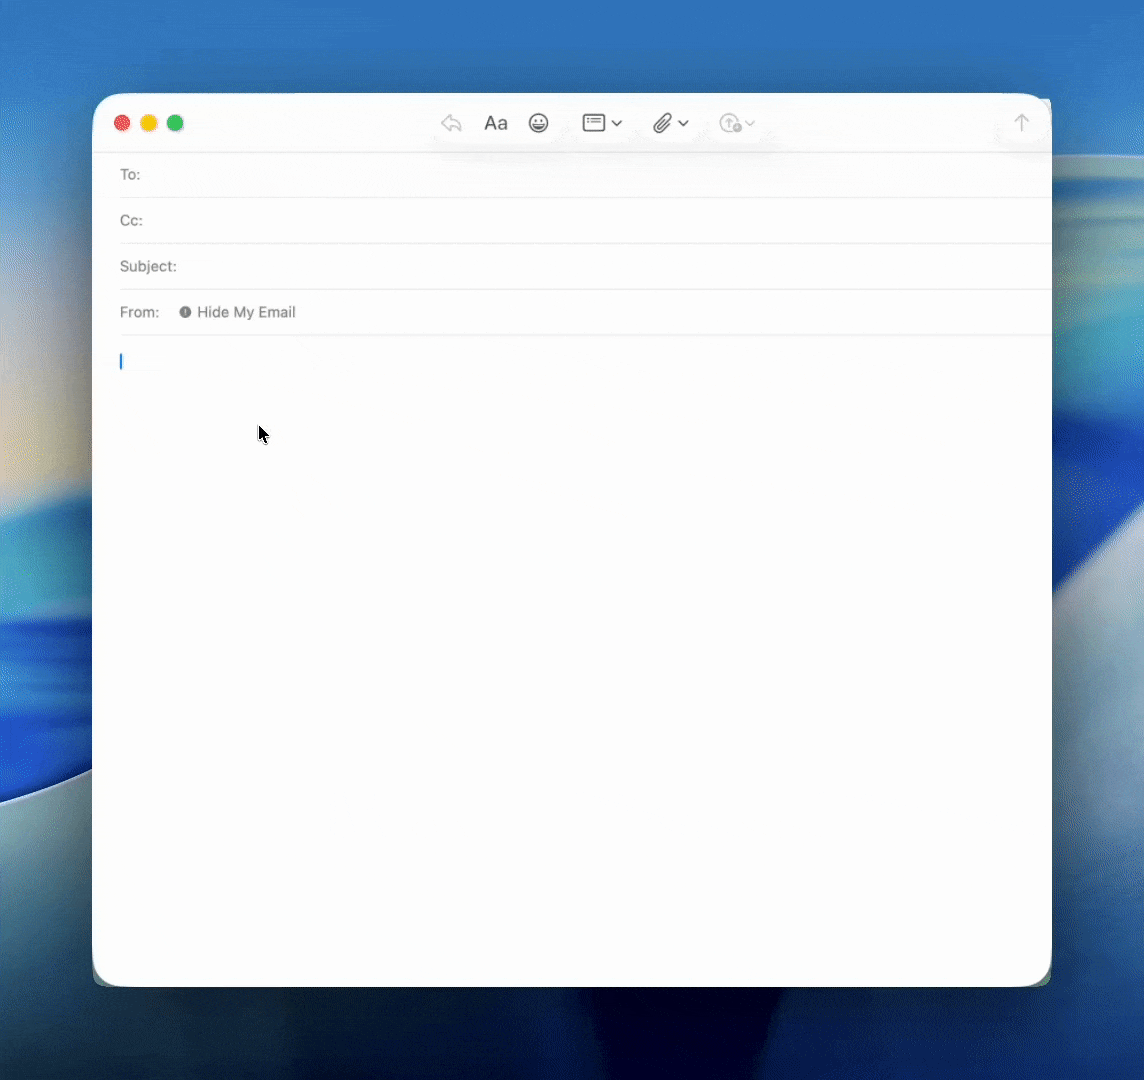Click the Hide My Email info icon

click(185, 312)
